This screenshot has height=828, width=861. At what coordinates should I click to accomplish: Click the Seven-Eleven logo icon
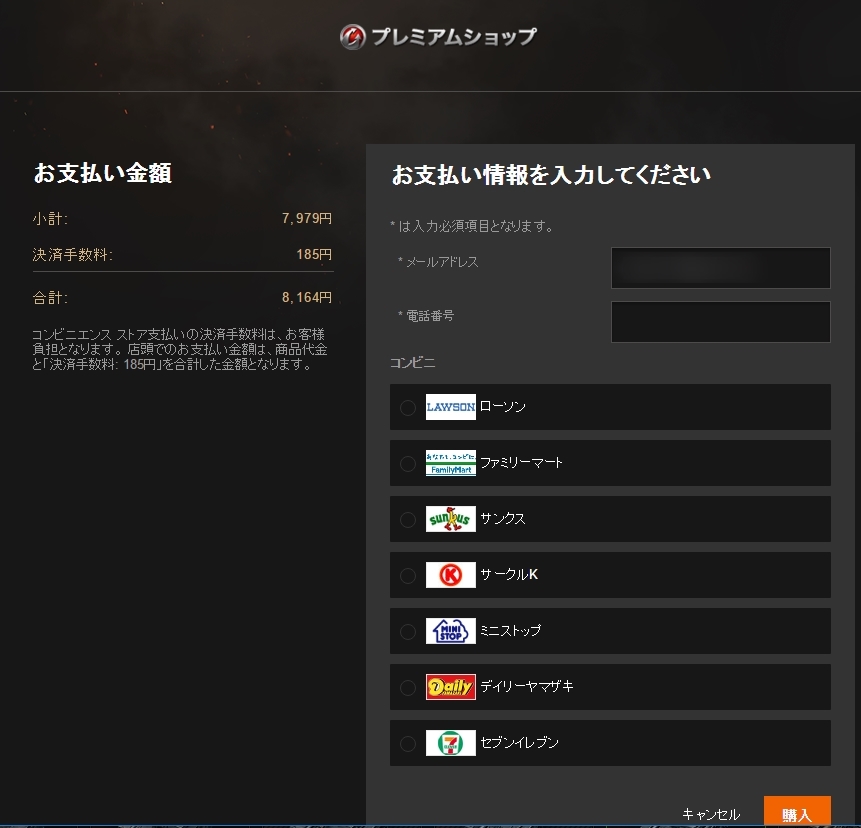(449, 743)
